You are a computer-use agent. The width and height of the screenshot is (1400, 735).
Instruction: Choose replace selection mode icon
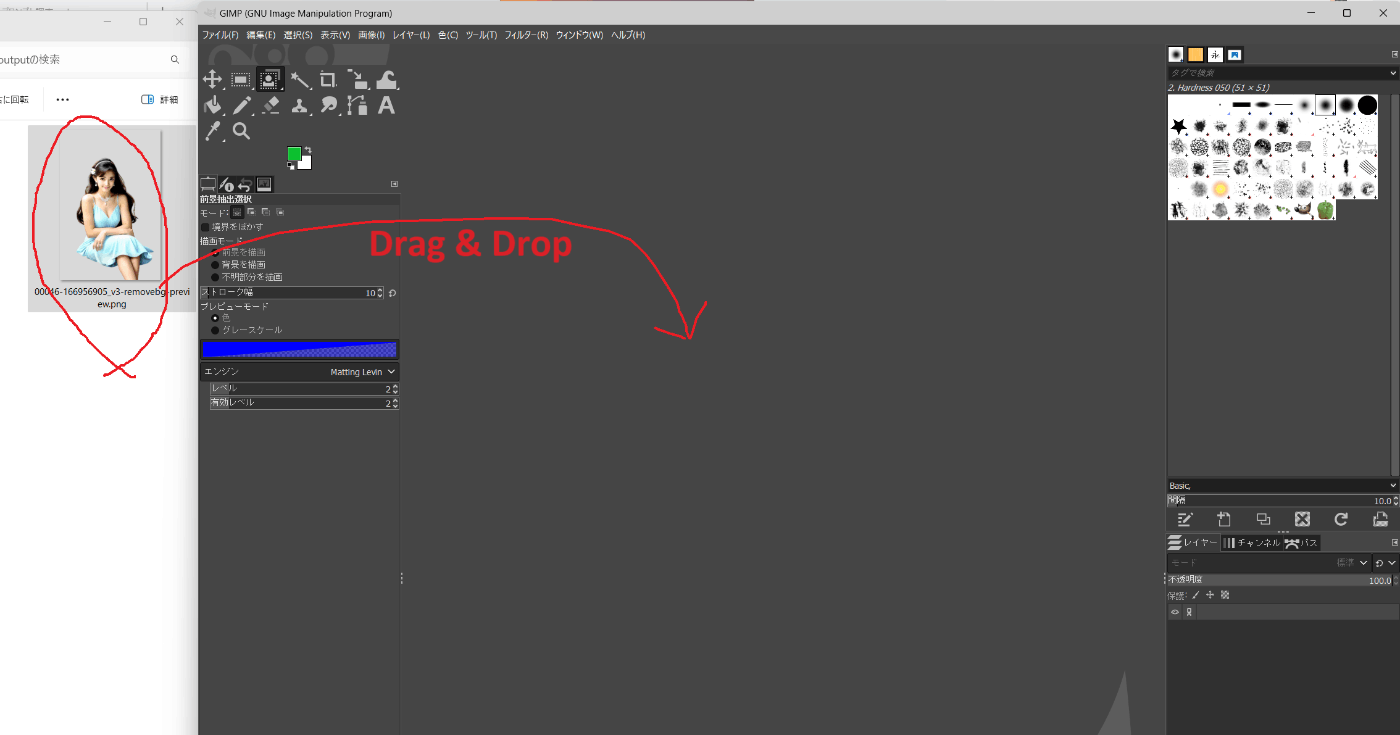coord(237,212)
